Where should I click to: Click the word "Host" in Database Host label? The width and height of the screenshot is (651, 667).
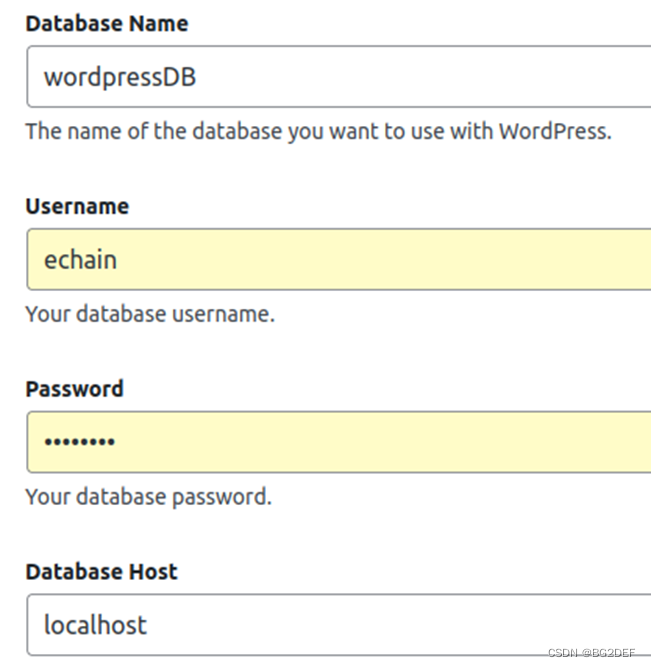(152, 572)
